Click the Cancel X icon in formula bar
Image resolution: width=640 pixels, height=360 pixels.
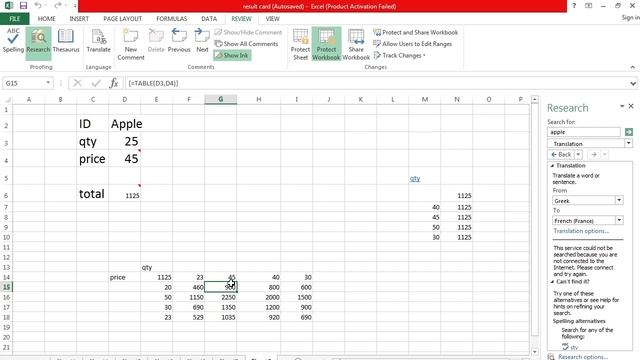tap(77, 83)
